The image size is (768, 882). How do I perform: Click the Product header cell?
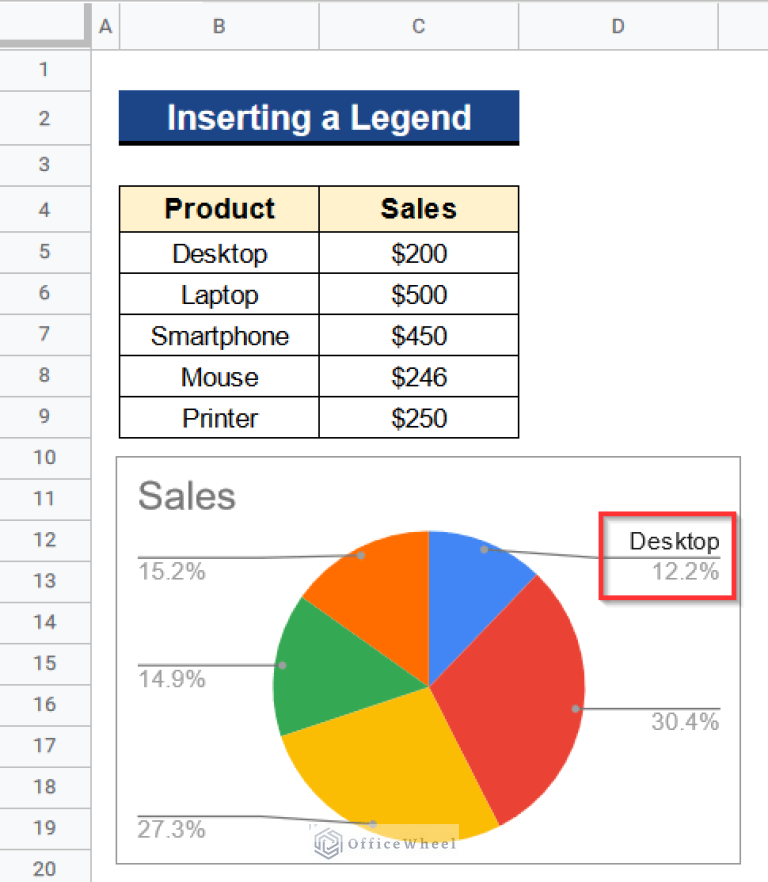coord(218,209)
